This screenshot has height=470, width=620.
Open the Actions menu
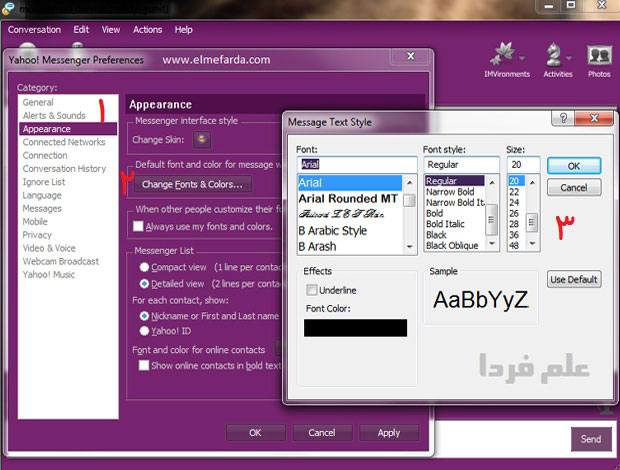point(147,30)
